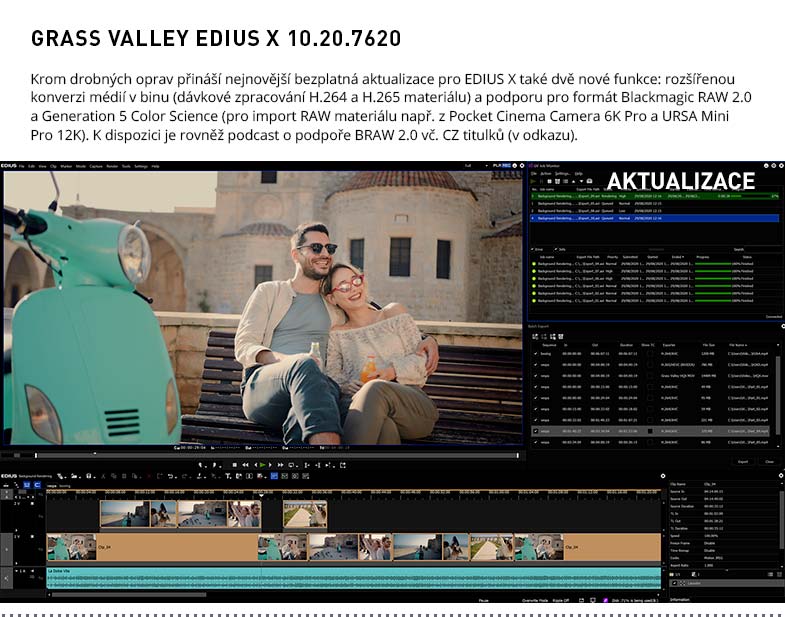Image resolution: width=785 pixels, height=617 pixels.
Task: Open the Clip menu in EDIUS
Action: (53, 166)
